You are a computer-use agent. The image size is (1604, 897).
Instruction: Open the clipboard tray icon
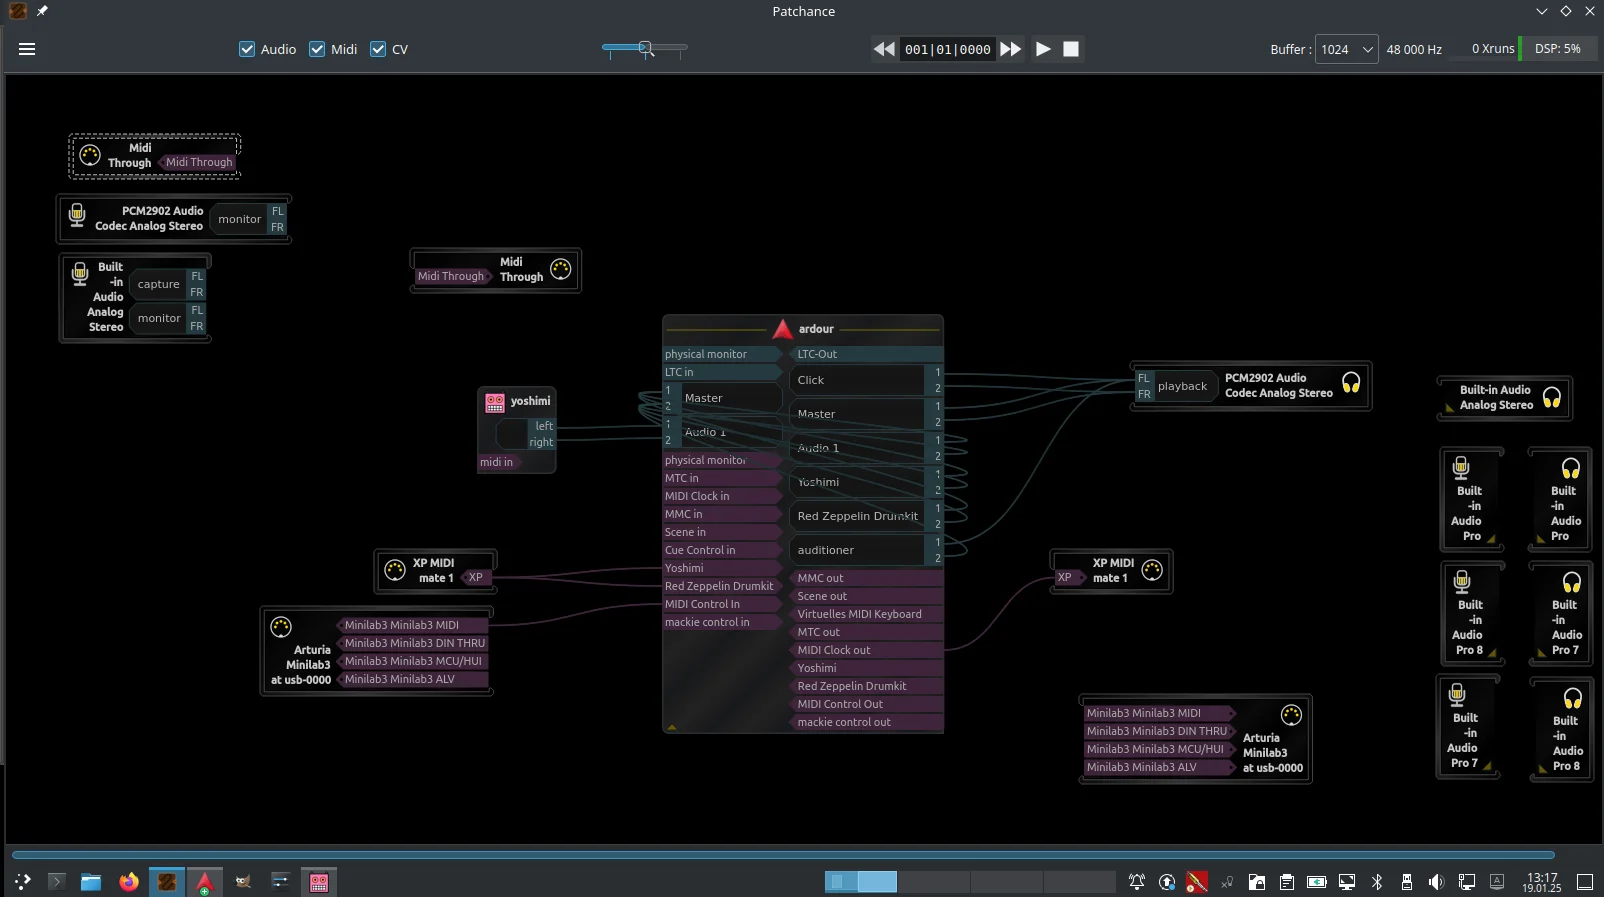1287,882
